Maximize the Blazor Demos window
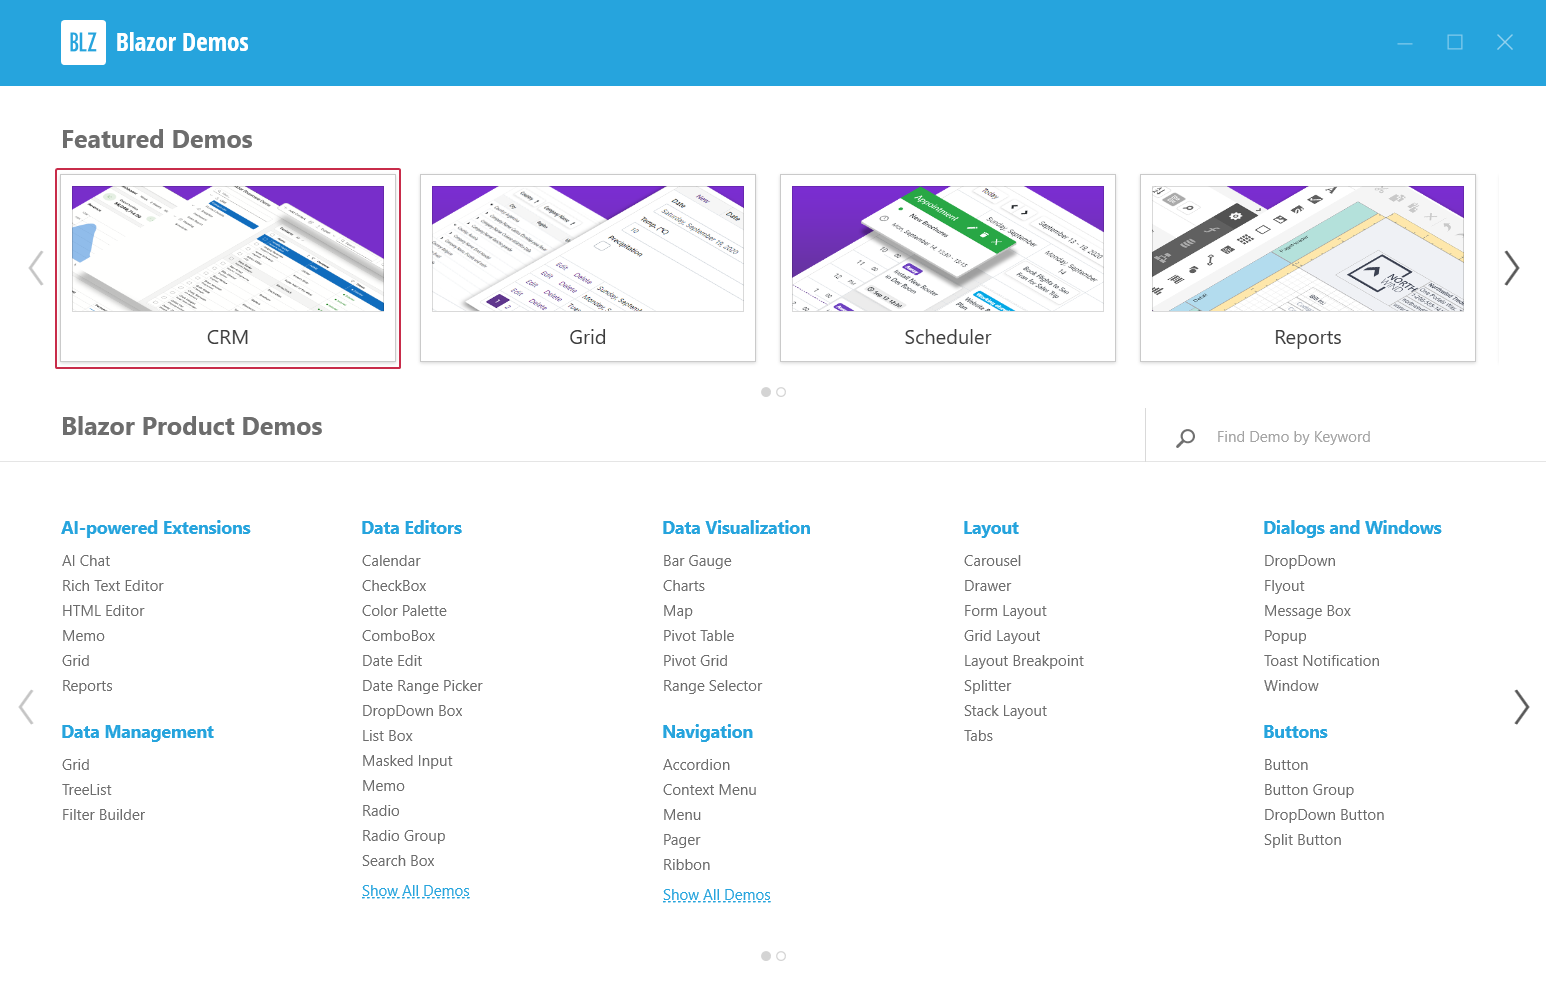This screenshot has height=984, width=1546. pyautogui.click(x=1455, y=42)
